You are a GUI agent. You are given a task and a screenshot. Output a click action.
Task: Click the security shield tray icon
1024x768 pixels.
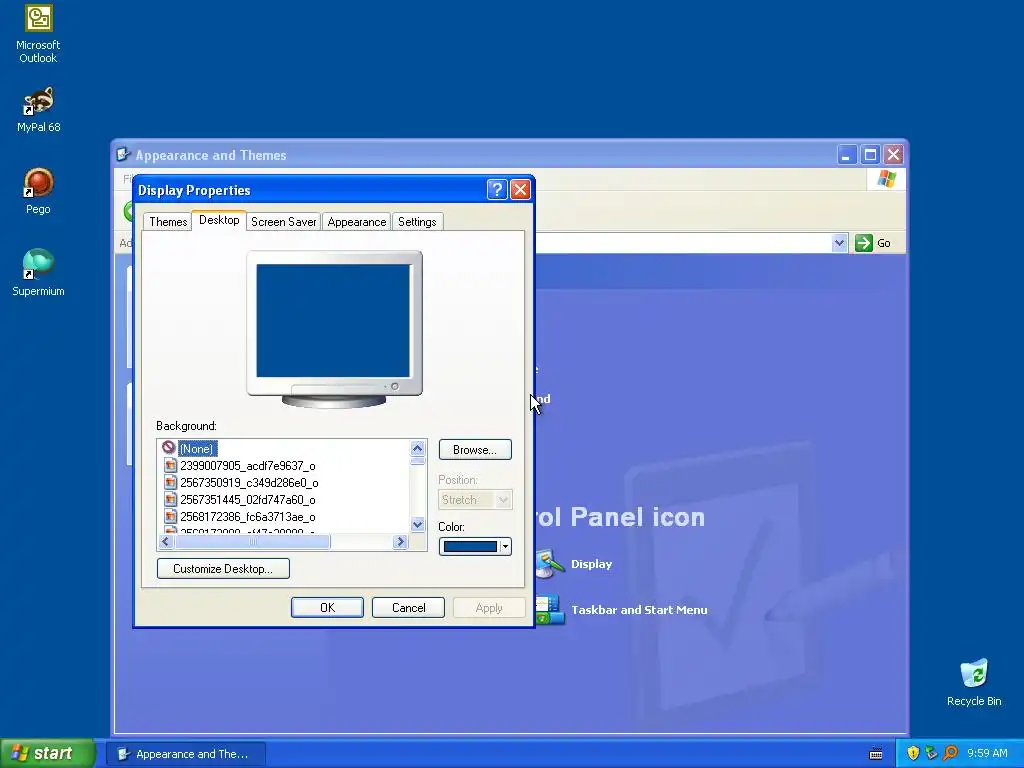(x=913, y=753)
